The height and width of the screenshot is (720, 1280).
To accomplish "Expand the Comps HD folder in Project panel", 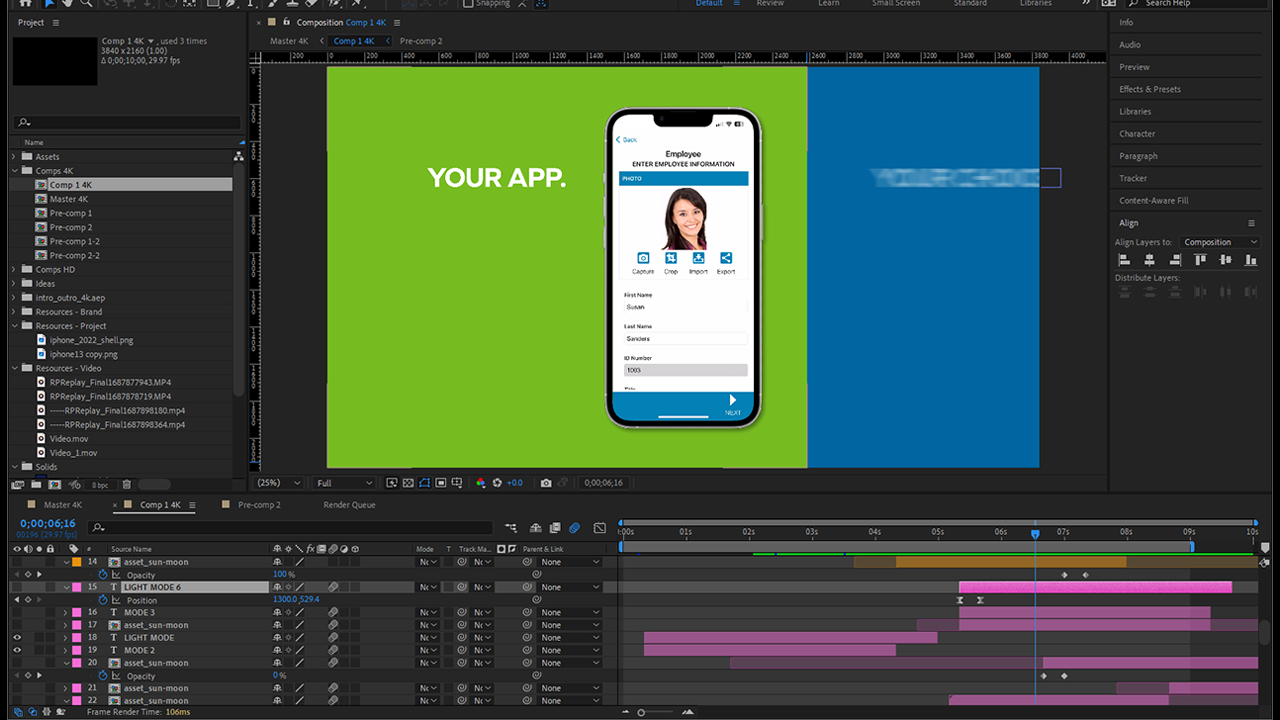I will pos(14,270).
